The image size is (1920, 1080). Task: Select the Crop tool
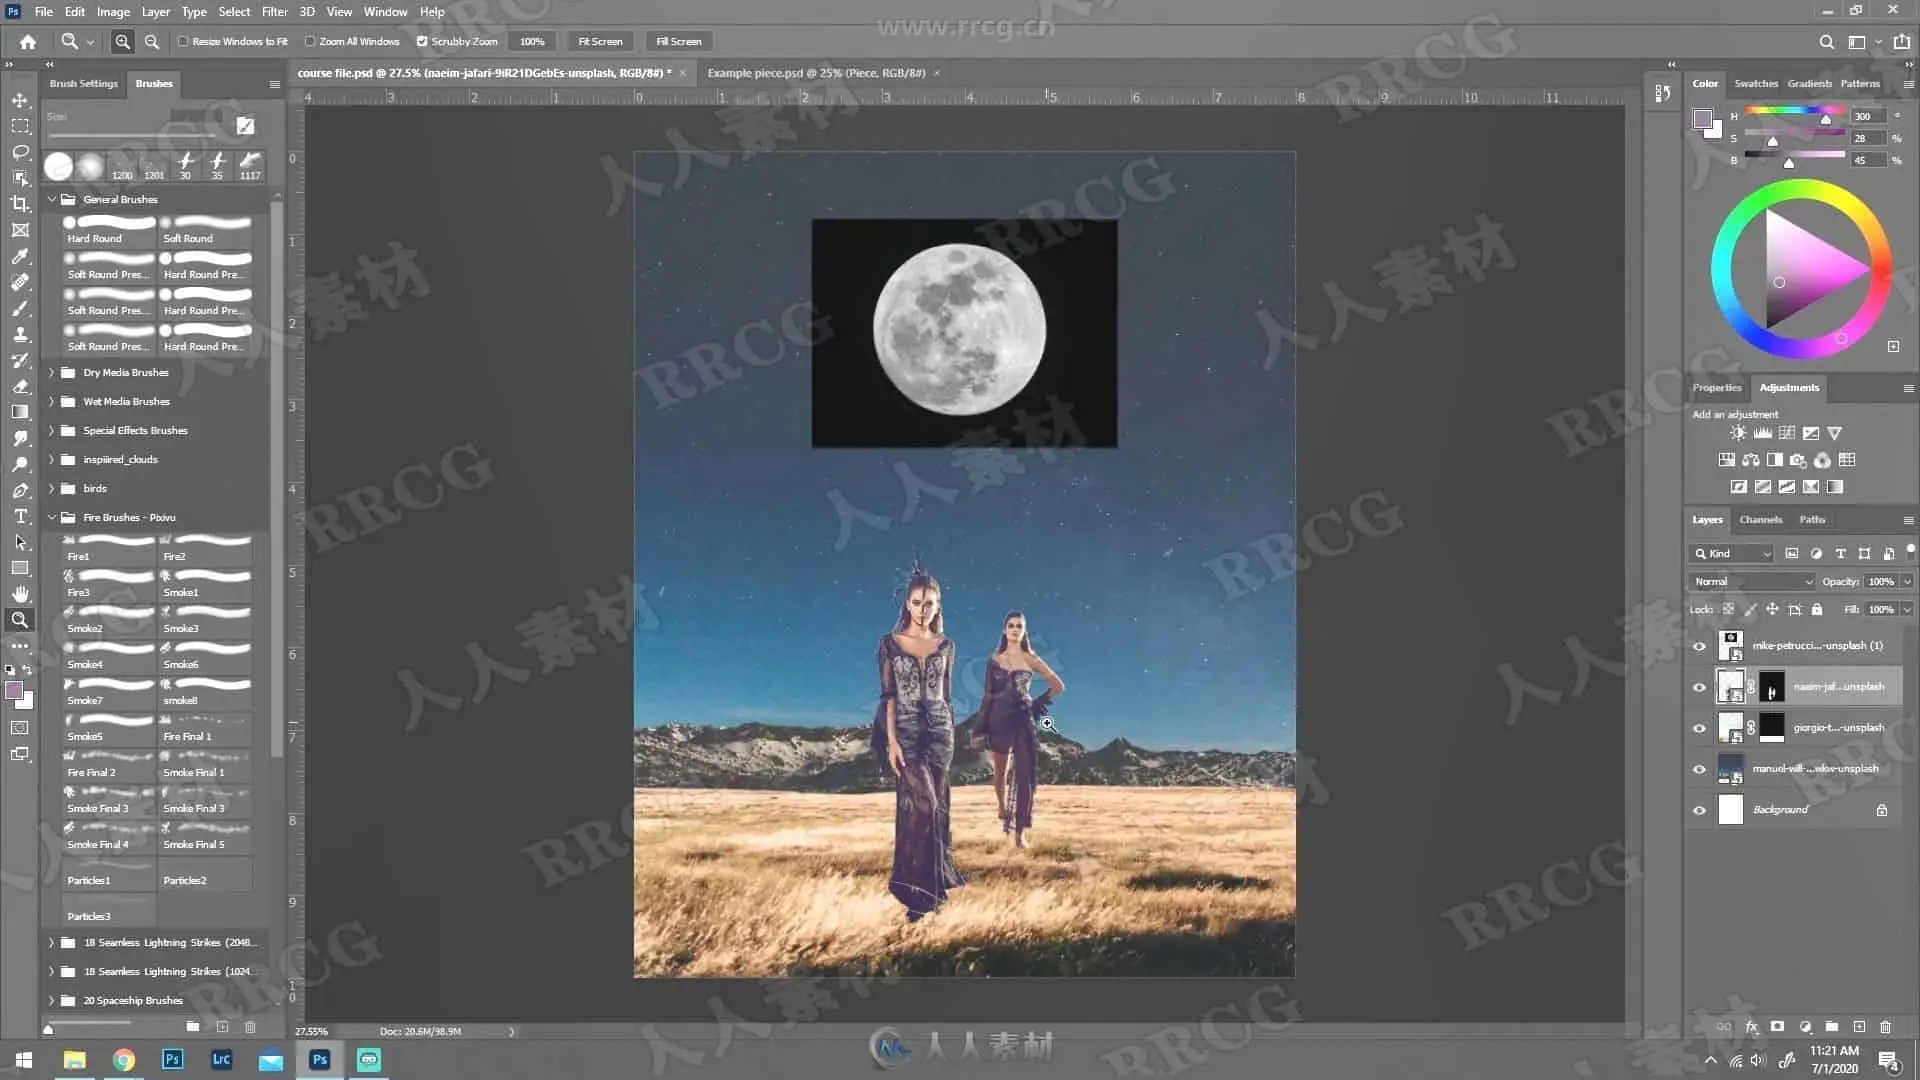coord(20,204)
